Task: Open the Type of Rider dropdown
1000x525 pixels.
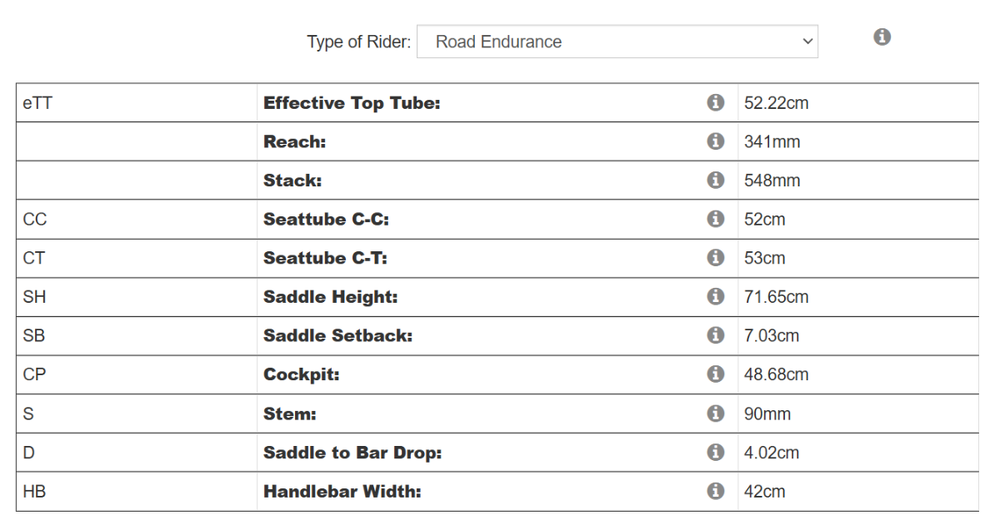Action: coord(617,42)
